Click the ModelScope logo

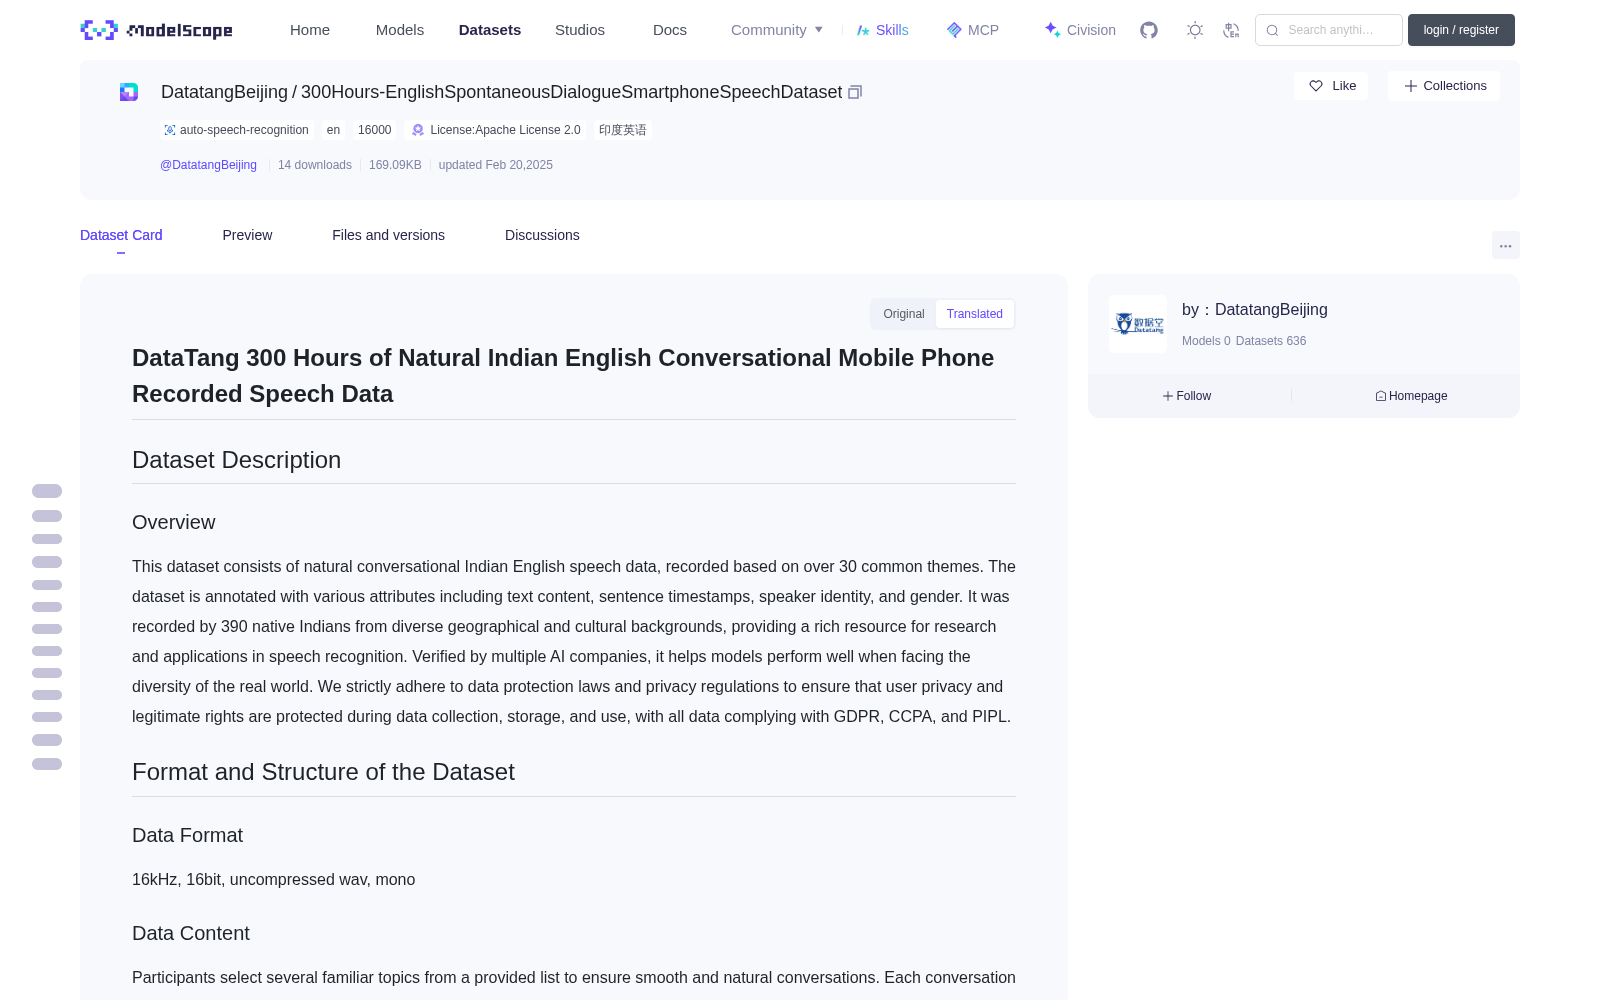point(157,30)
